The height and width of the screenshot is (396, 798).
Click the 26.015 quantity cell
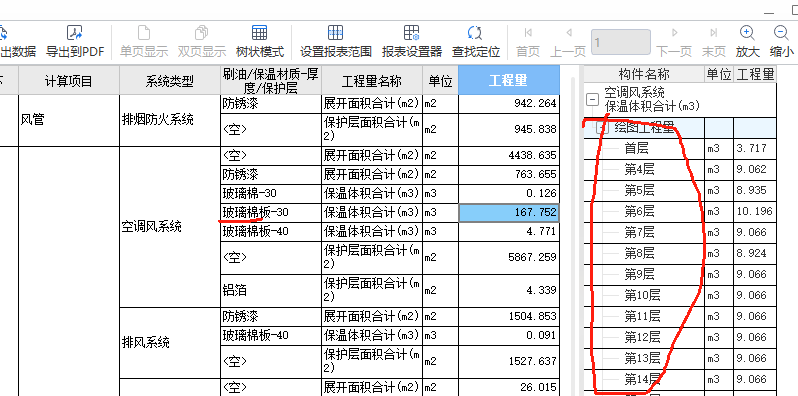coord(509,388)
